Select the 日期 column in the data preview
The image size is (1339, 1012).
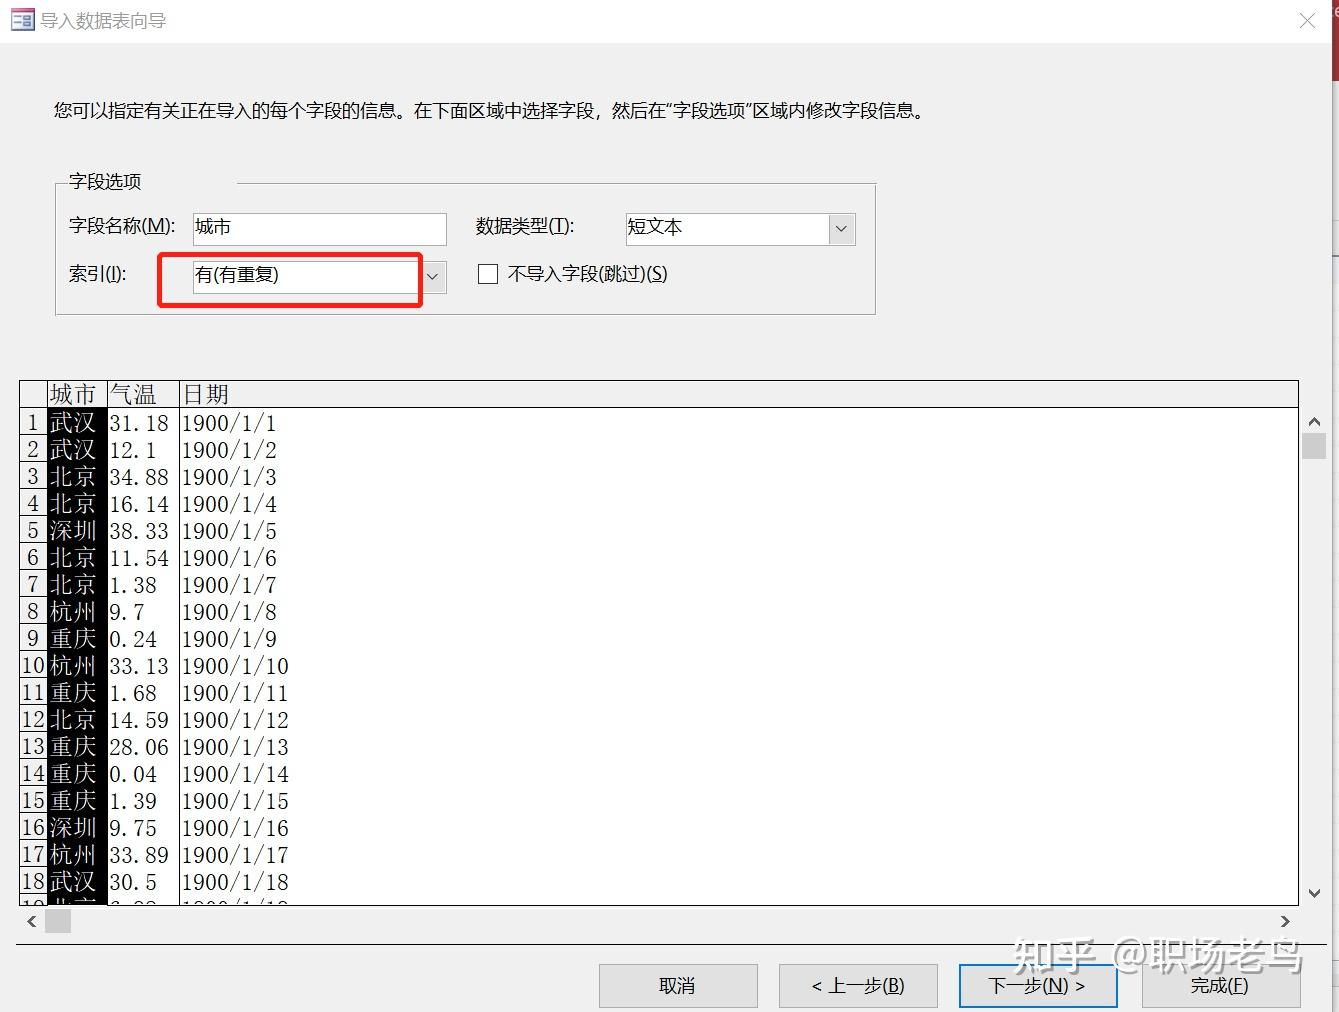[205, 393]
